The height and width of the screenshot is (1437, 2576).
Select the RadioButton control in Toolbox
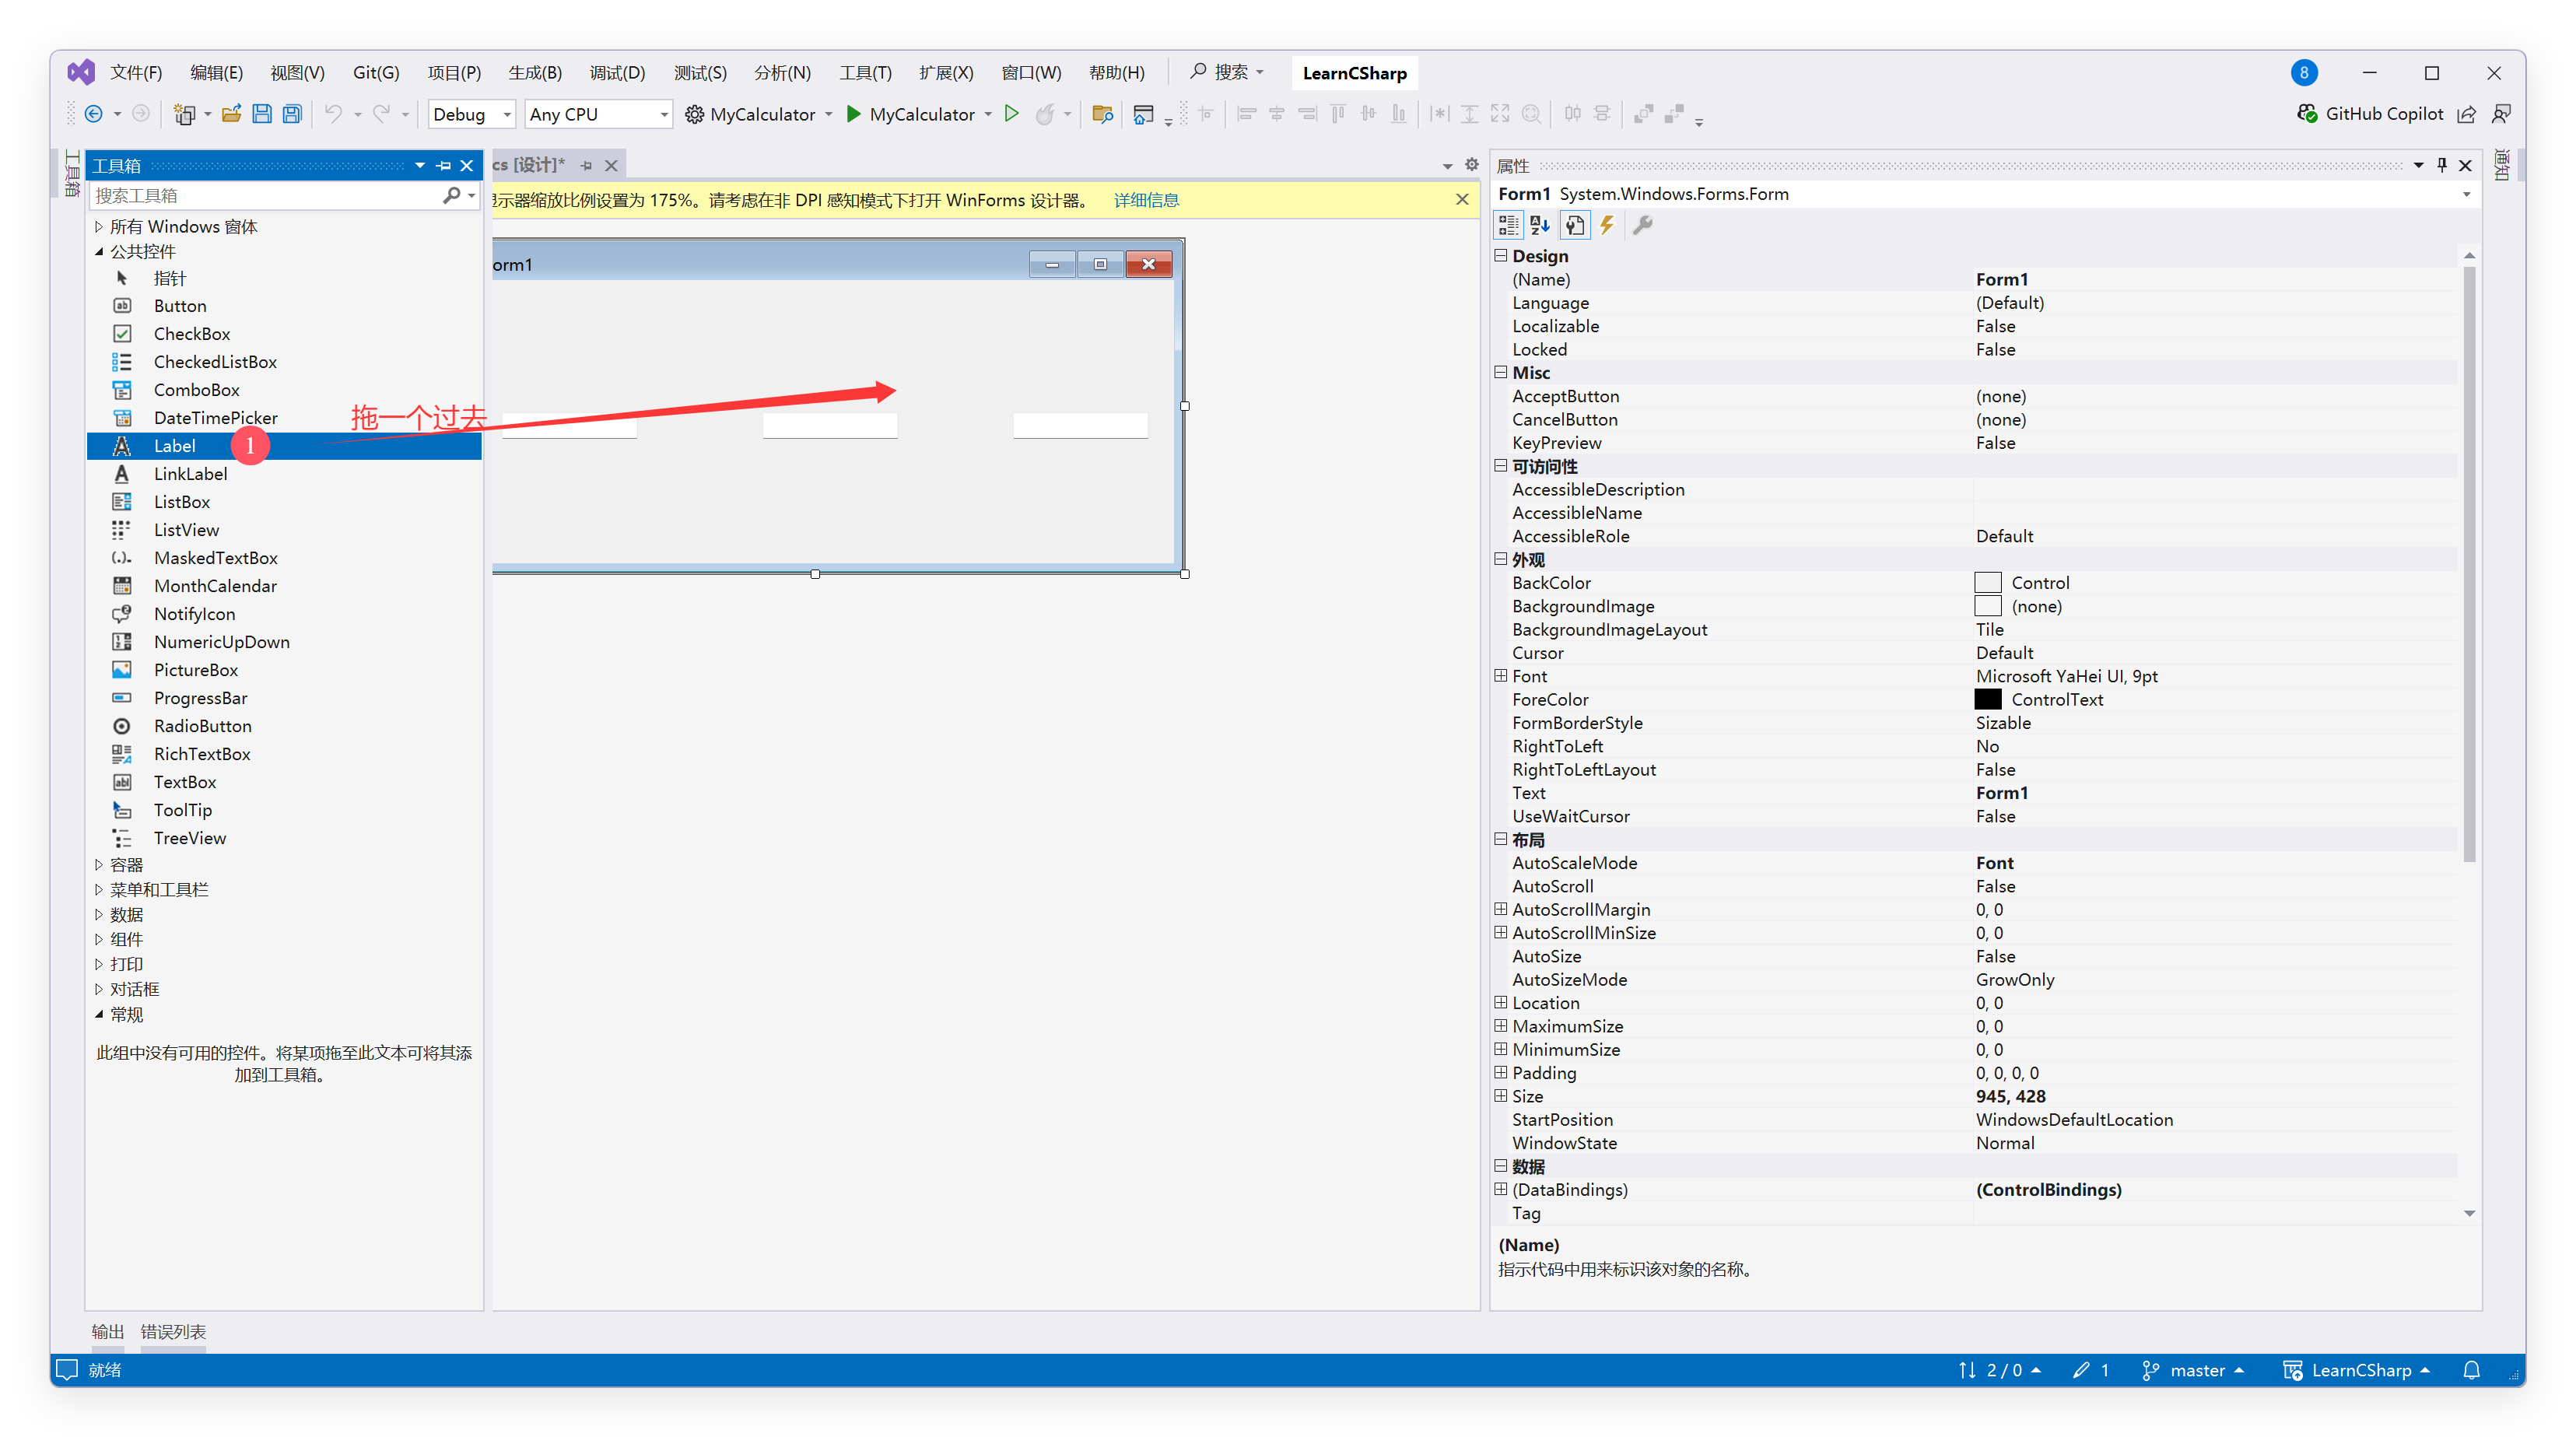tap(284, 725)
